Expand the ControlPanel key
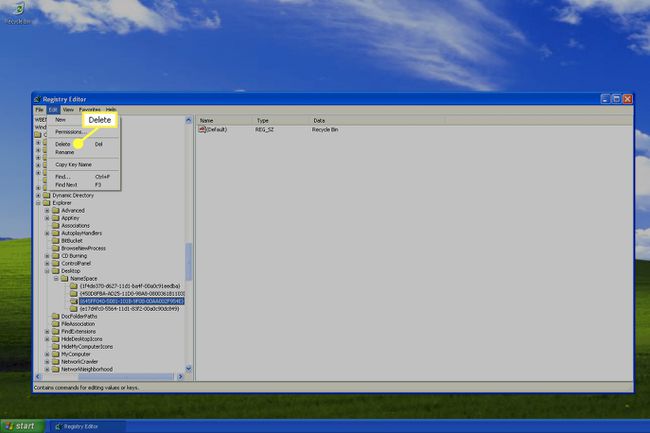Image resolution: width=650 pixels, height=433 pixels. (47, 264)
